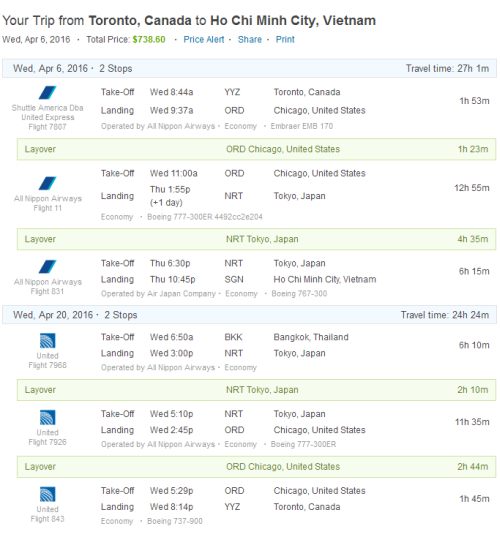Click the NRT Tokyo 2h 10m layover bar
Image resolution: width=500 pixels, height=537 pixels.
pos(256,390)
